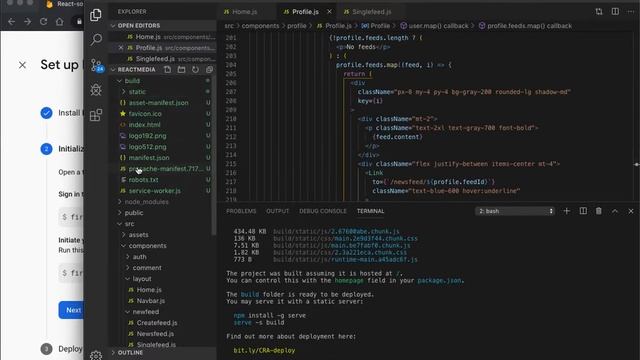
Task: Open the Extensions view icon
Action: 96,115
